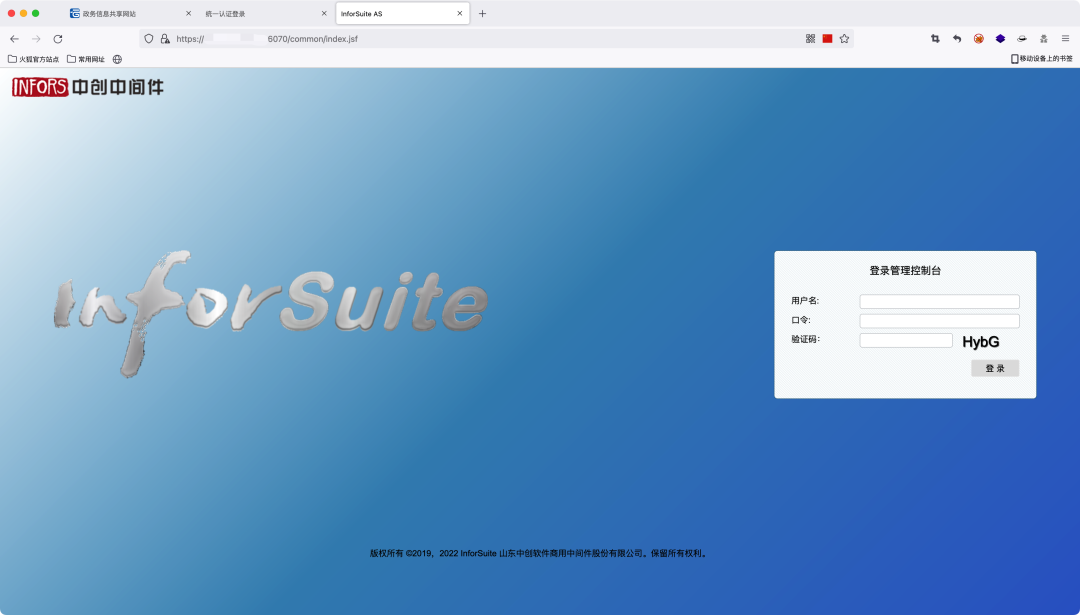Bookmark this page with the star icon
The width and height of the screenshot is (1080, 615).
tap(844, 39)
